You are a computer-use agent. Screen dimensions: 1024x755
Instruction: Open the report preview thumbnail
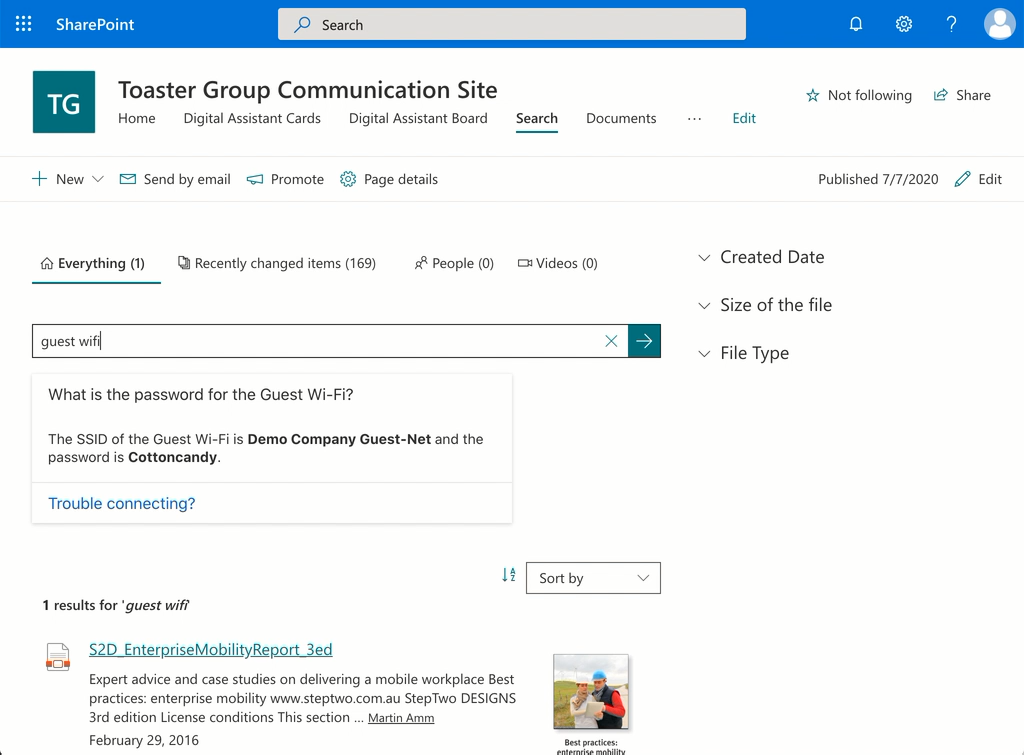pos(591,692)
